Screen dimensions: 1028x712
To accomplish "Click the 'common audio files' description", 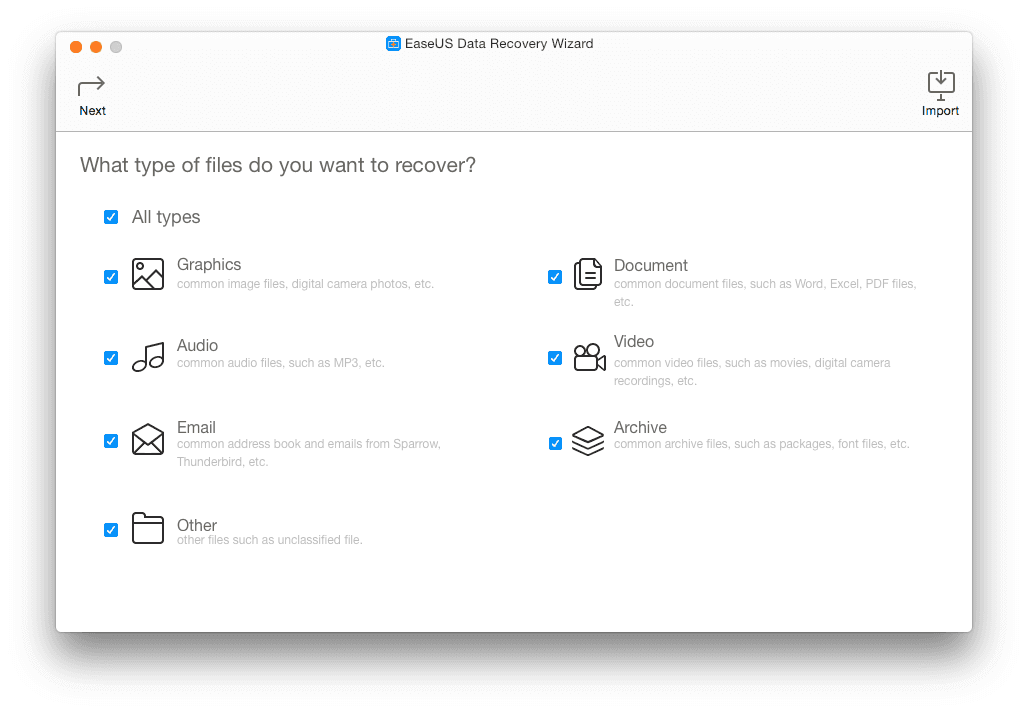I will coord(281,363).
